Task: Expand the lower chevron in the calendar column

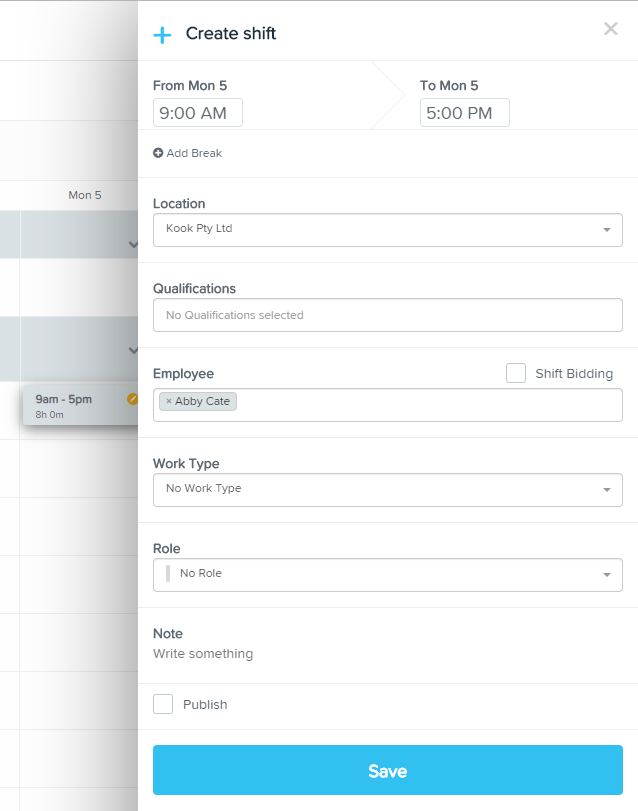Action: pyautogui.click(x=131, y=350)
